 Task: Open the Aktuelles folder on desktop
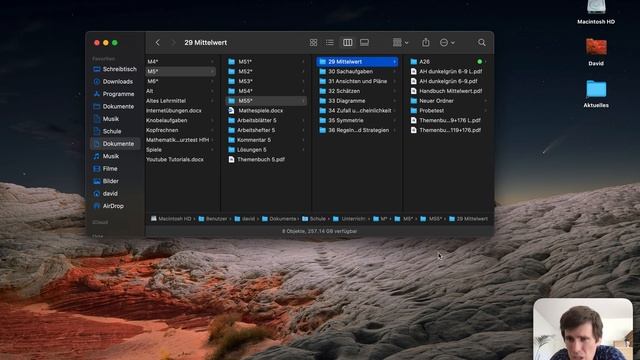[x=596, y=94]
